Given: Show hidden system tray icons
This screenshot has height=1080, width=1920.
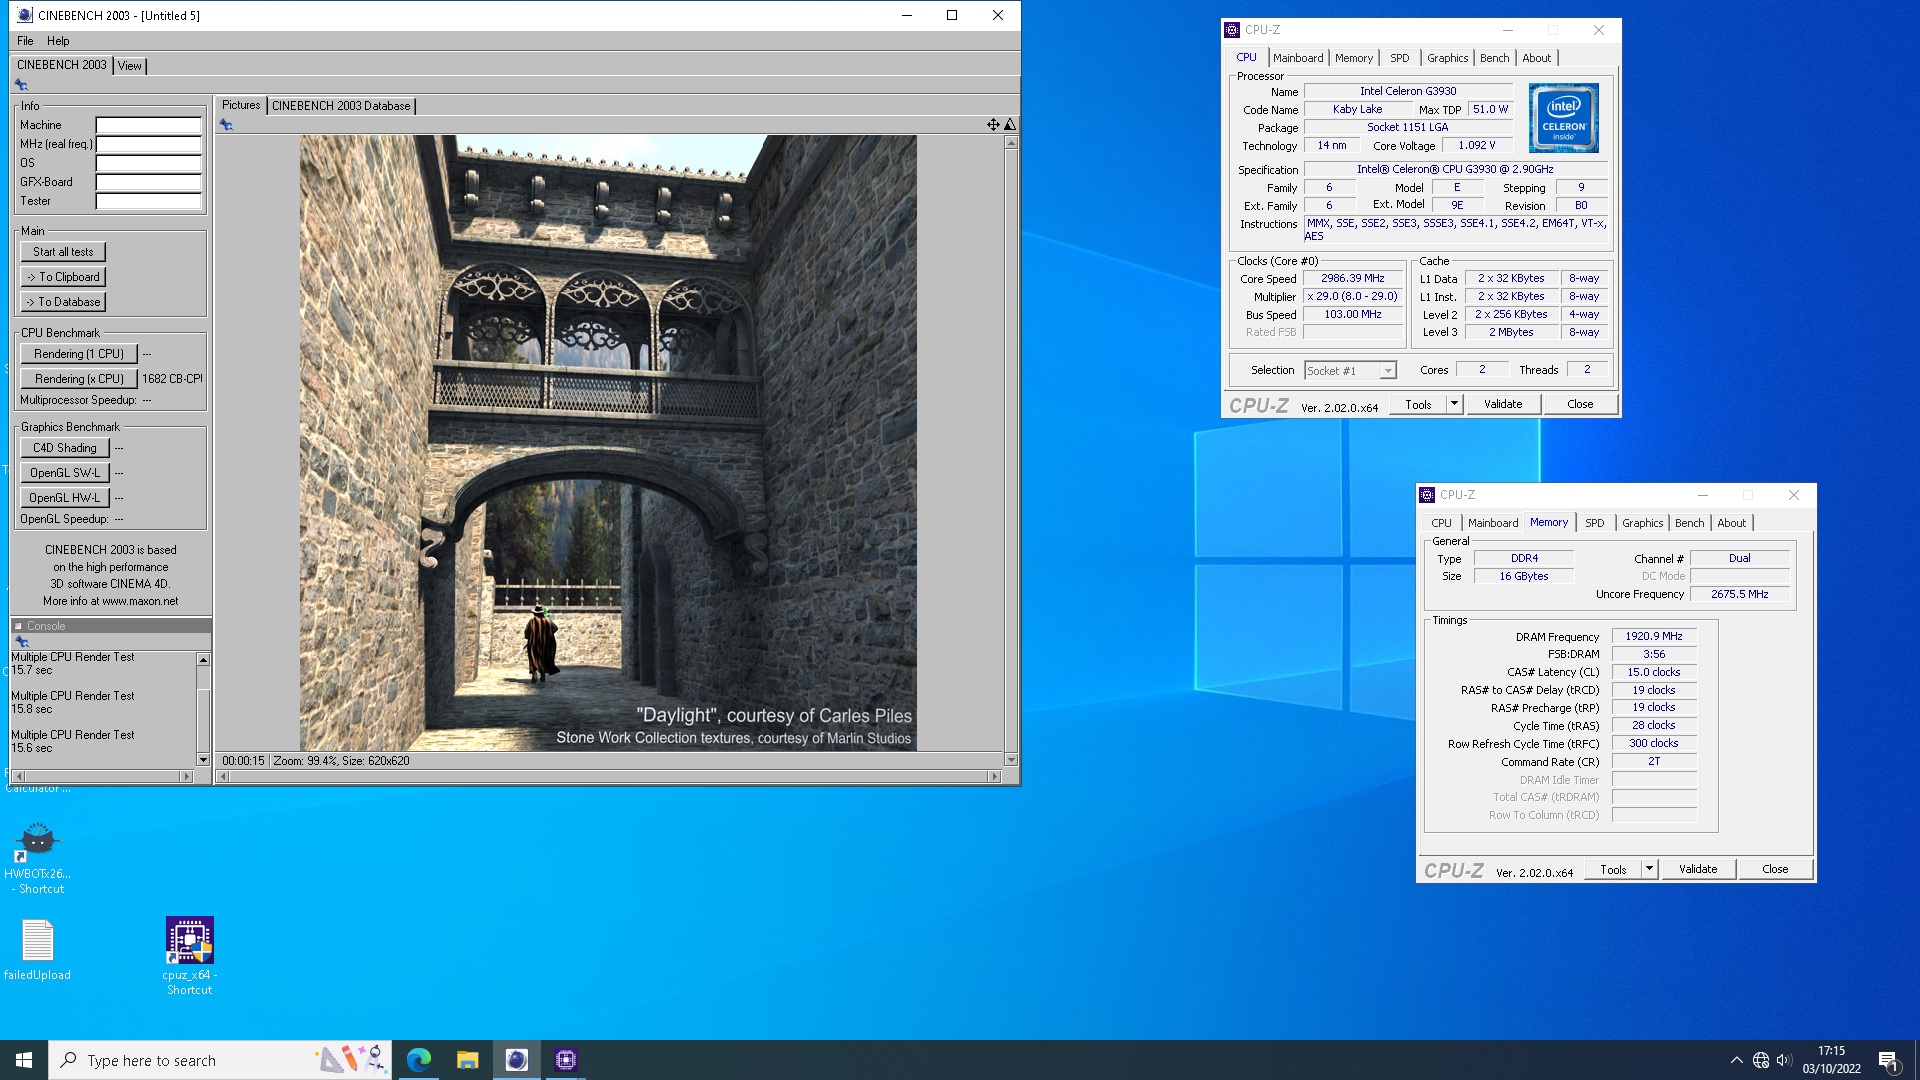Looking at the screenshot, I should [x=1736, y=1060].
